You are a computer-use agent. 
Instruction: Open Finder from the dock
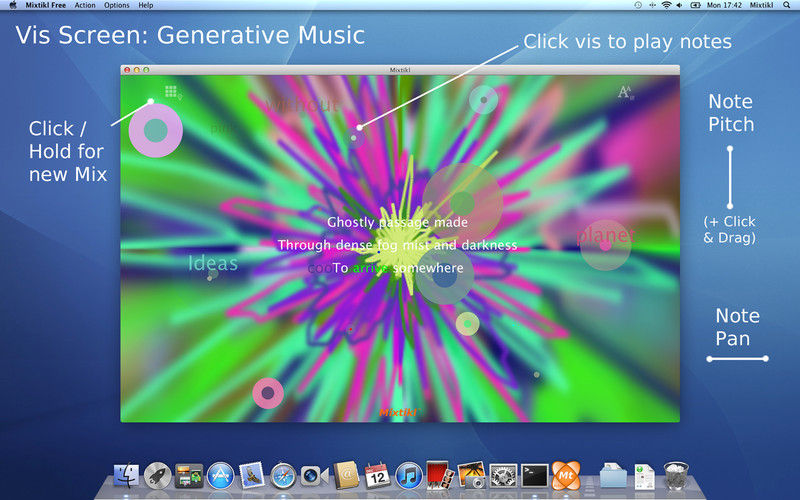[x=126, y=476]
